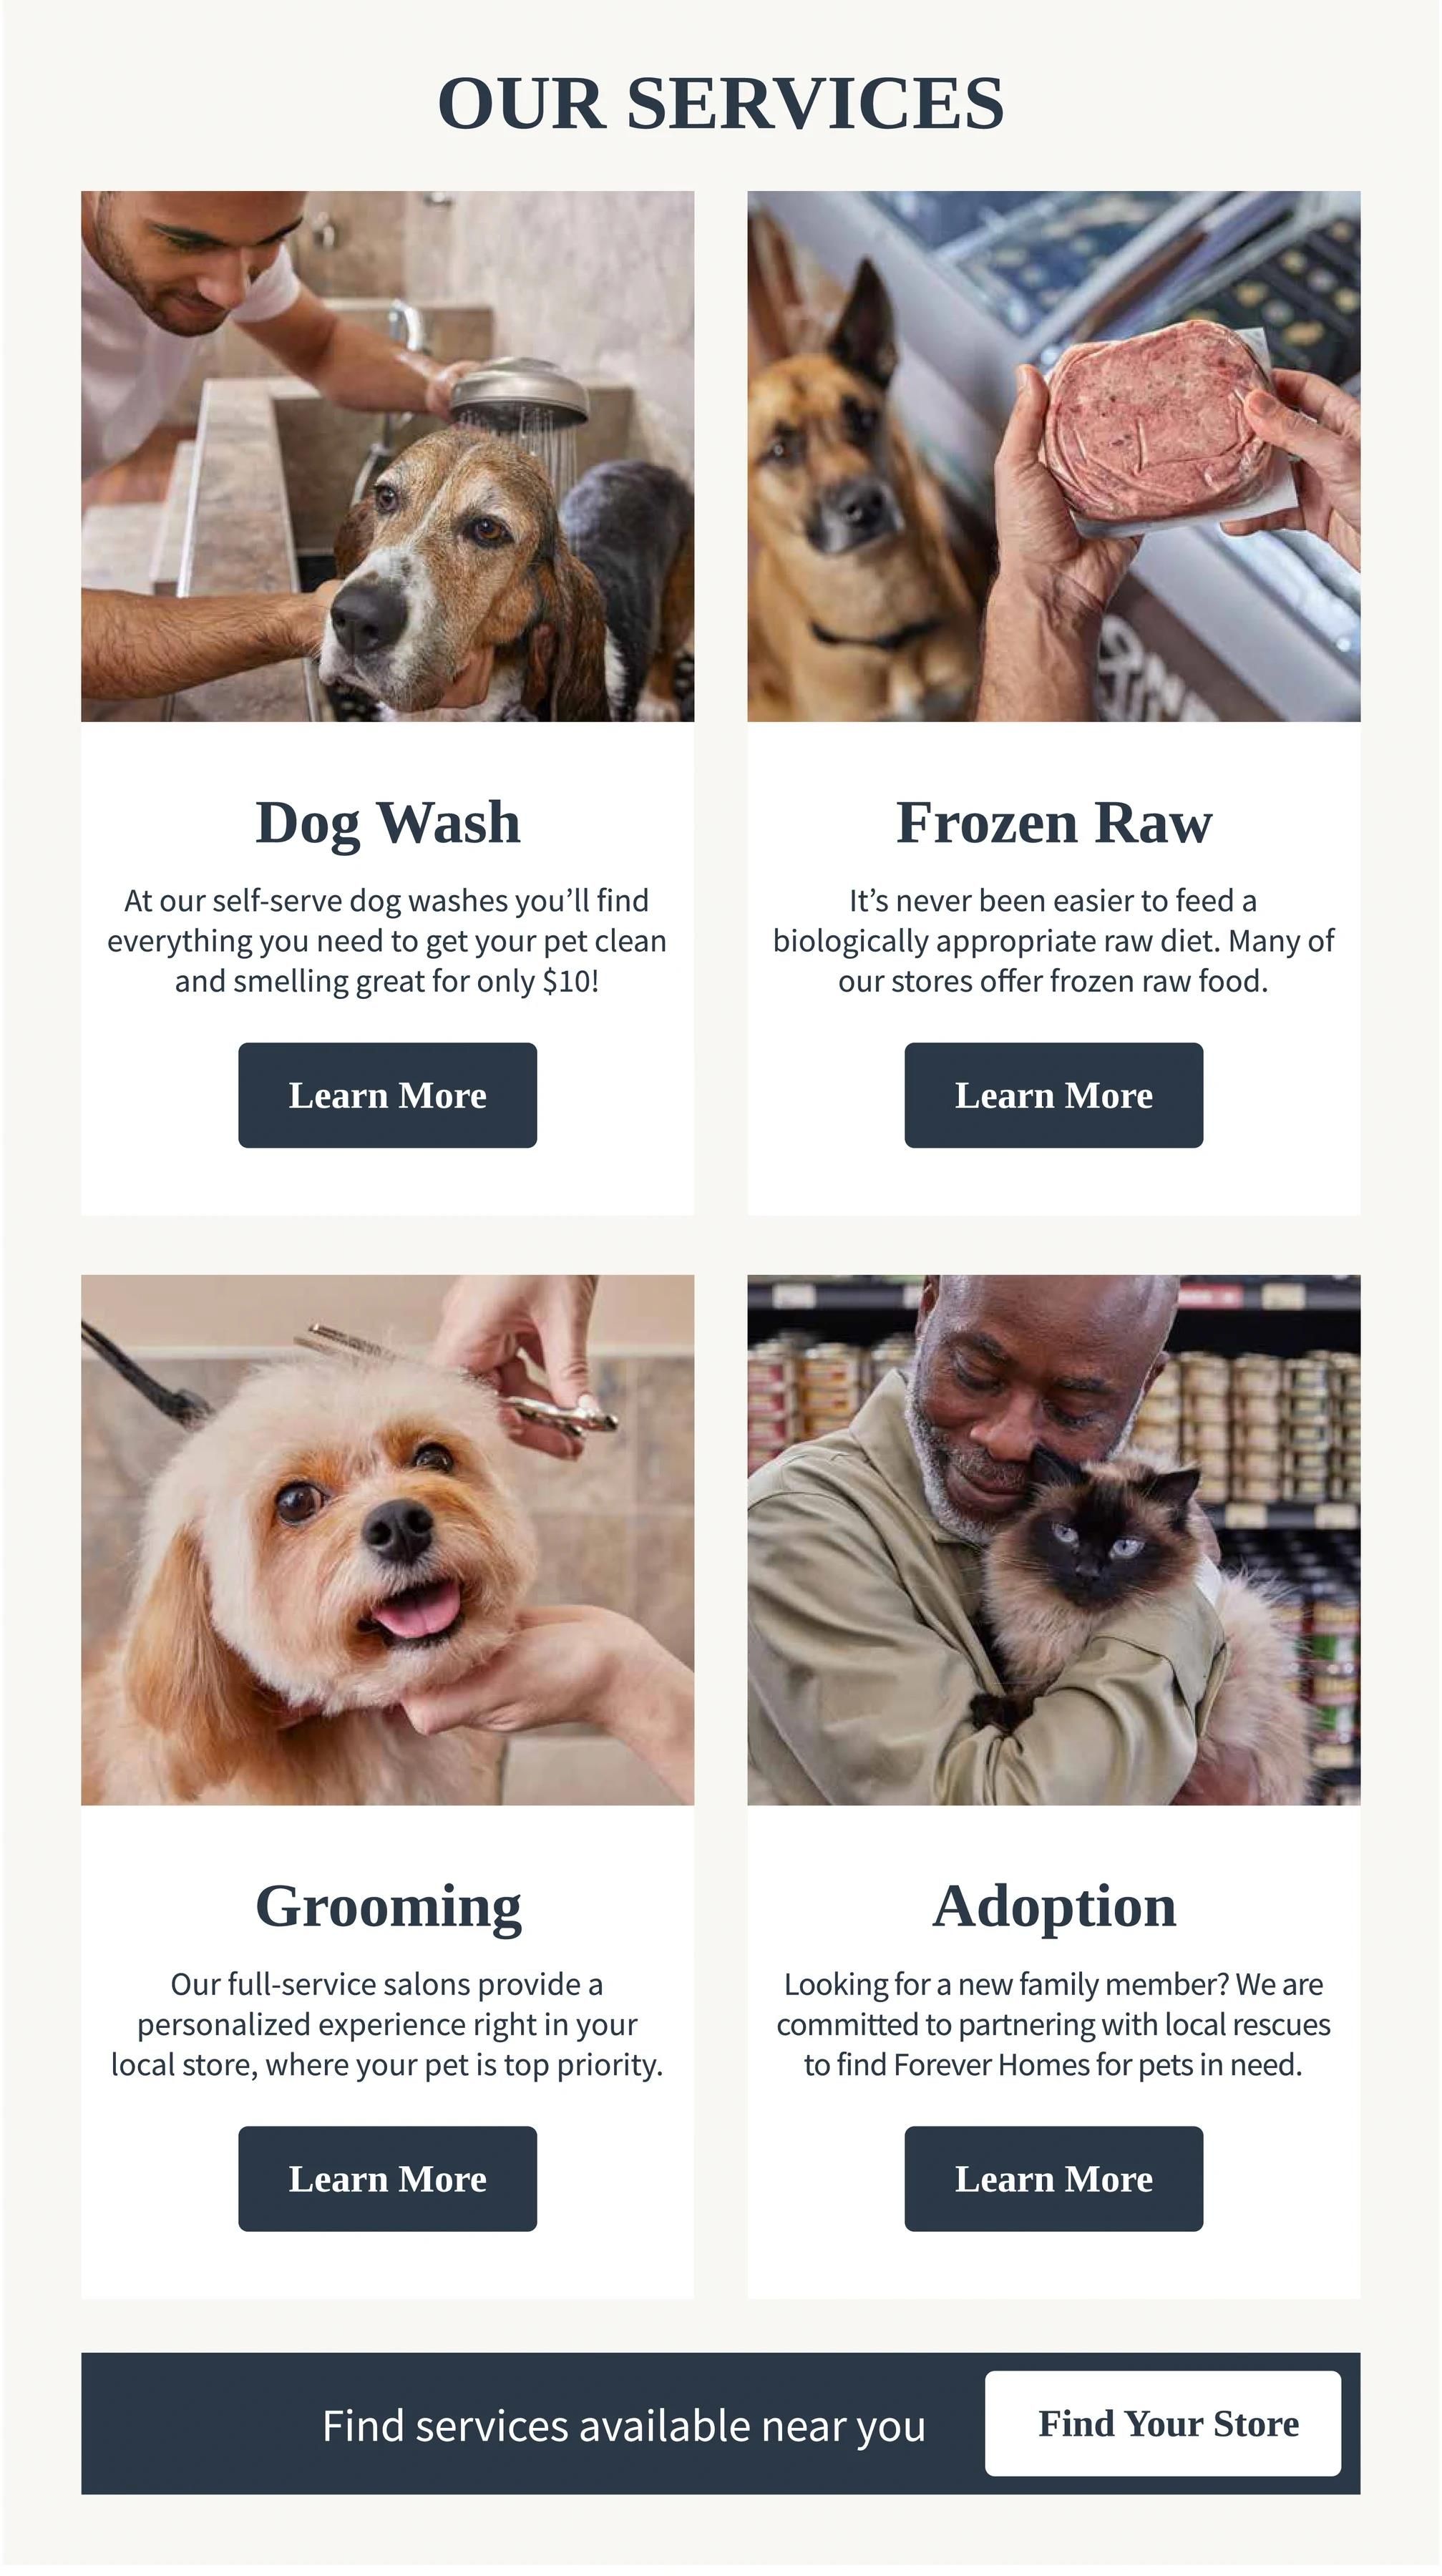Click the self-serve dog washes description text
1442x2576 pixels.
point(387,941)
